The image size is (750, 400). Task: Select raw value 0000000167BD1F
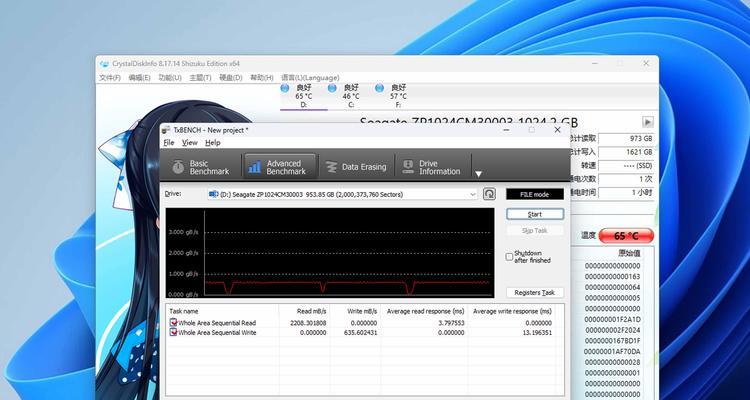[x=613, y=341]
